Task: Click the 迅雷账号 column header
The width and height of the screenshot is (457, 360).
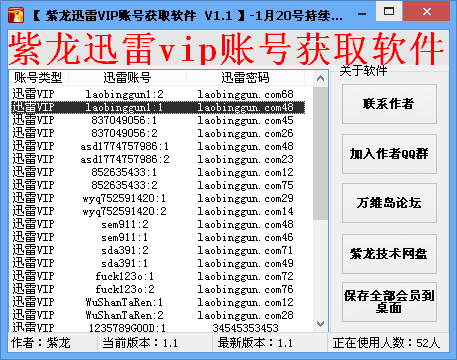Action: click(127, 78)
